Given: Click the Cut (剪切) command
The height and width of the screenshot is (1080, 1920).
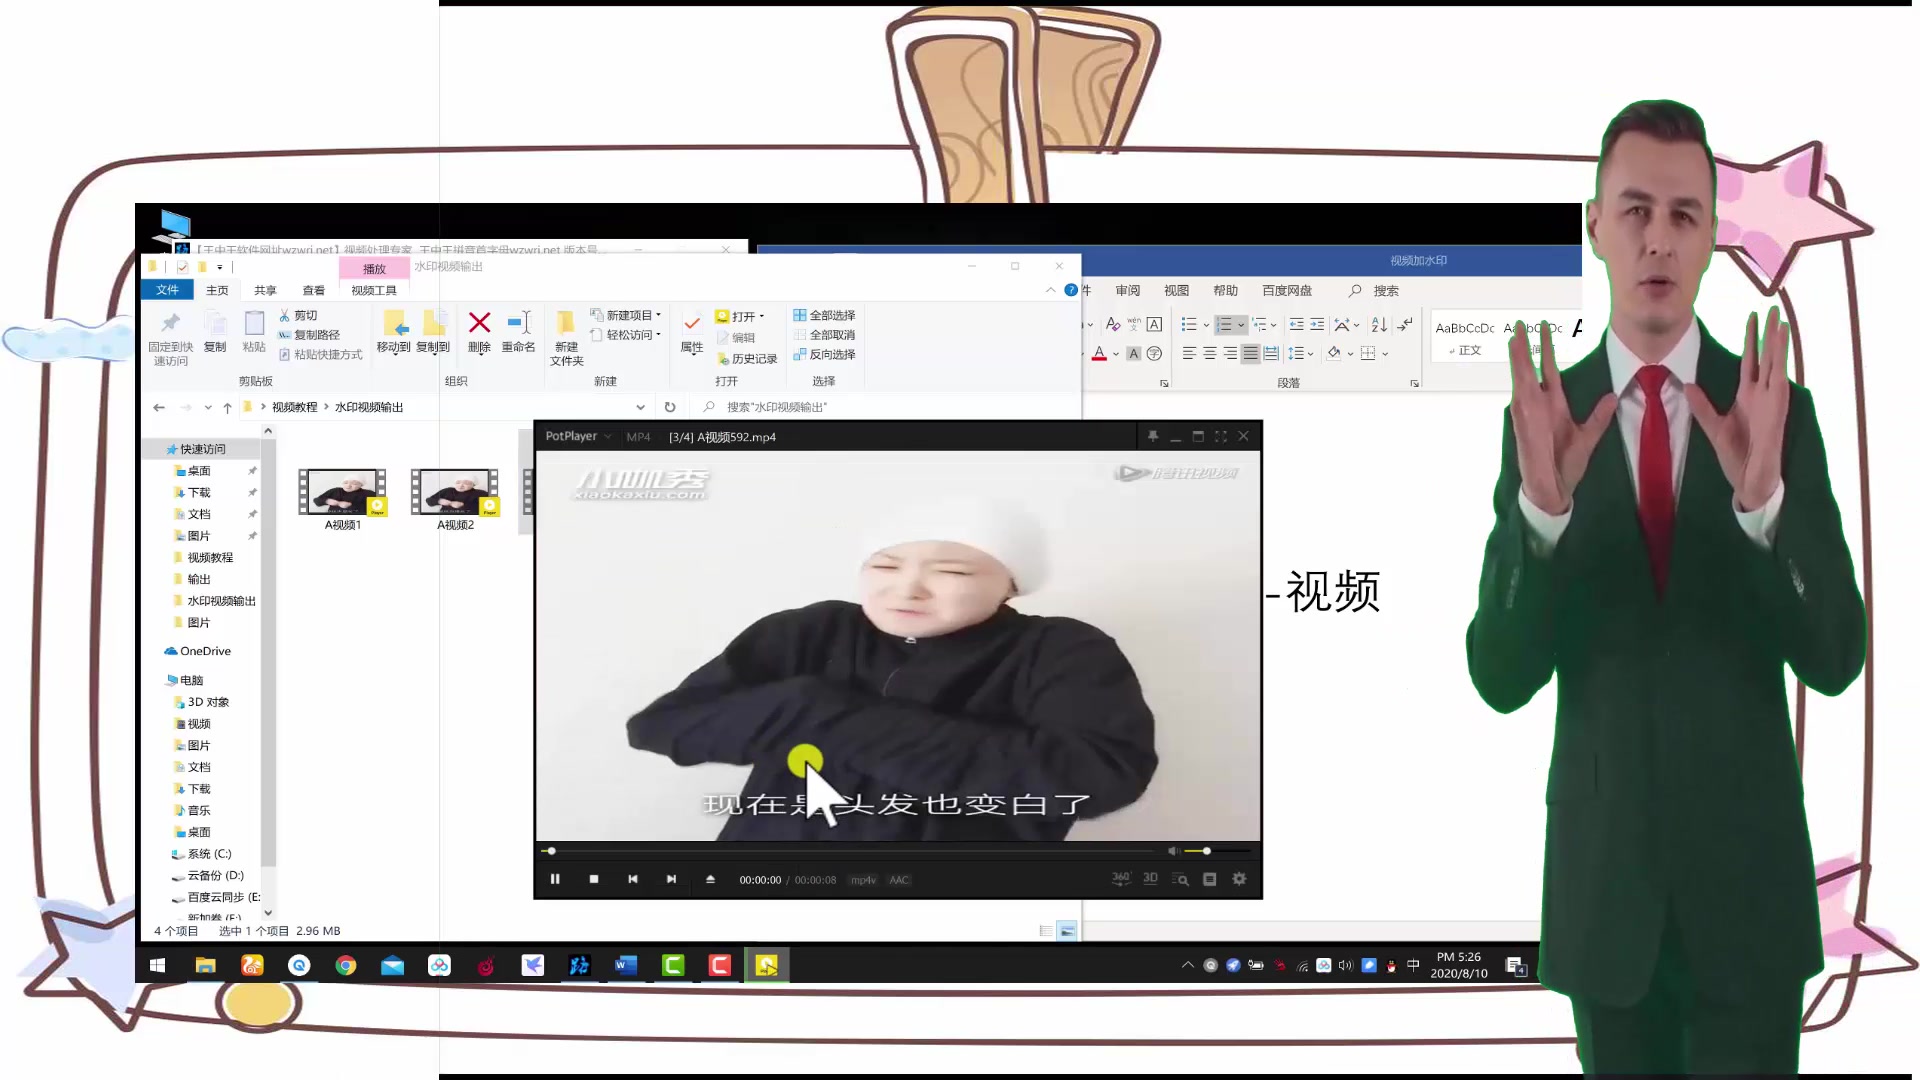Looking at the screenshot, I should pyautogui.click(x=298, y=315).
